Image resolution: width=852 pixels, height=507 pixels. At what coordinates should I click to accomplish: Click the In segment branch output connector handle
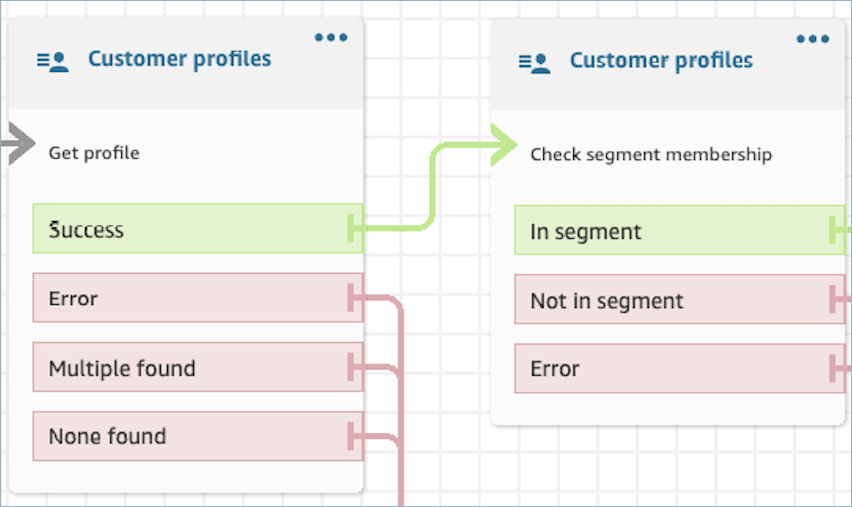click(835, 232)
